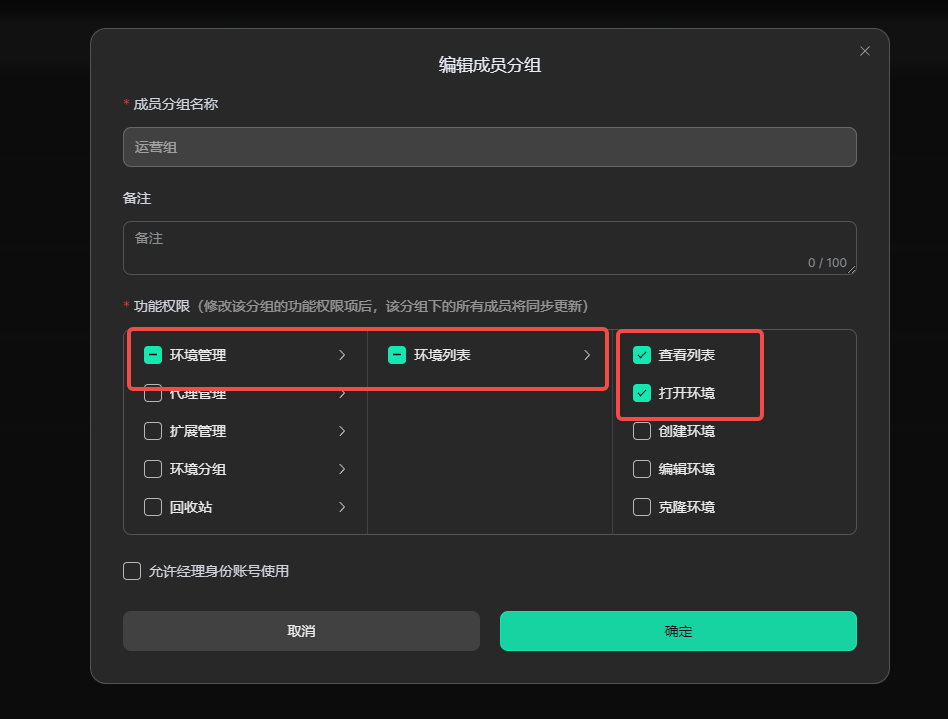Confirm changes with the 确定 button
Viewport: 948px width, 719px height.
[678, 631]
